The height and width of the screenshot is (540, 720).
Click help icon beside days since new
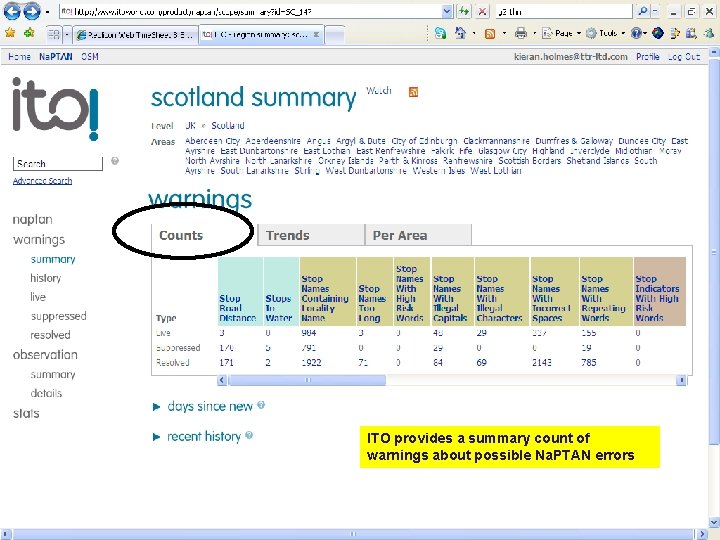[x=261, y=405]
